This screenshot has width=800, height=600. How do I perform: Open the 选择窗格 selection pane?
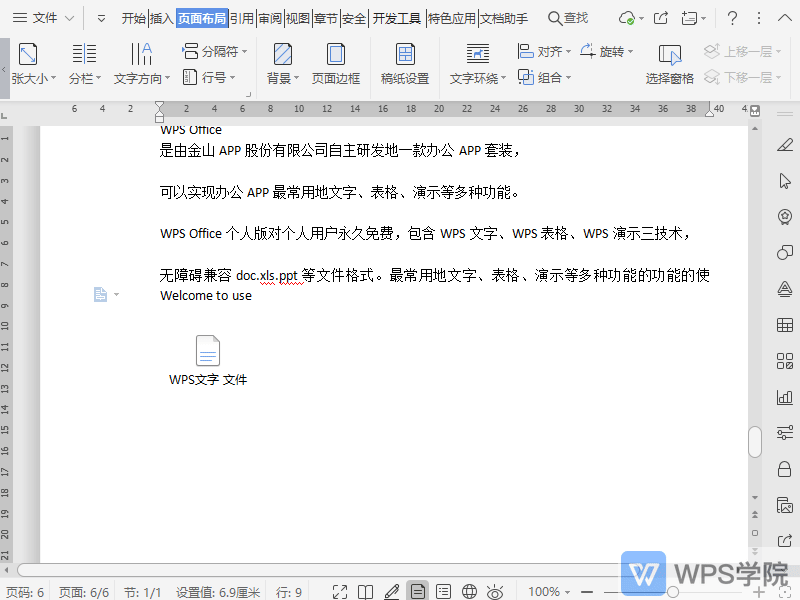coord(669,64)
